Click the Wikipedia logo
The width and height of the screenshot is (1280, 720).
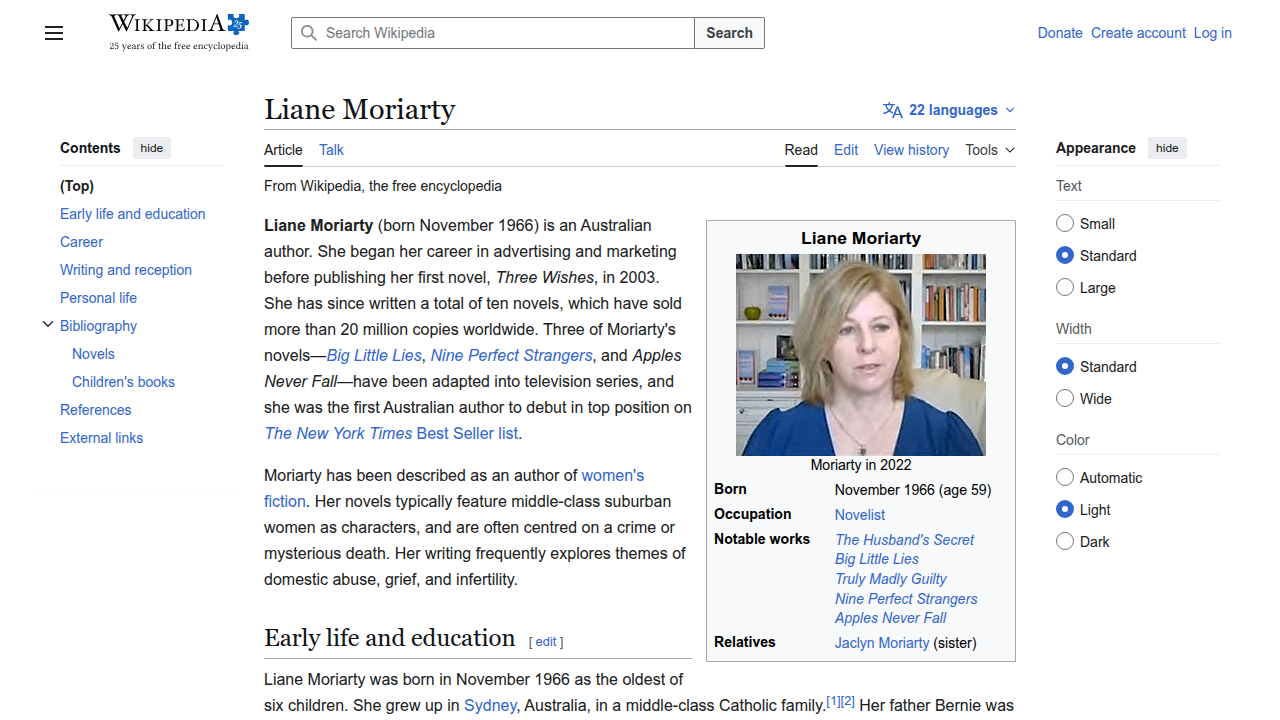point(179,32)
